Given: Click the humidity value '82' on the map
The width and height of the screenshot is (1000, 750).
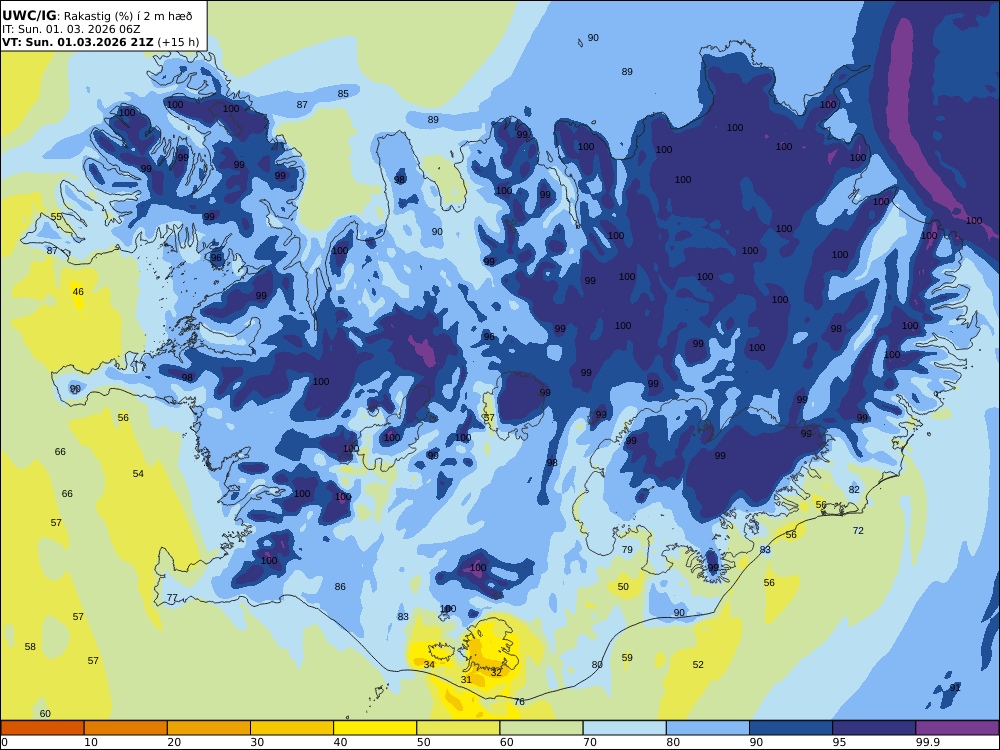Looking at the screenshot, I should click(854, 490).
